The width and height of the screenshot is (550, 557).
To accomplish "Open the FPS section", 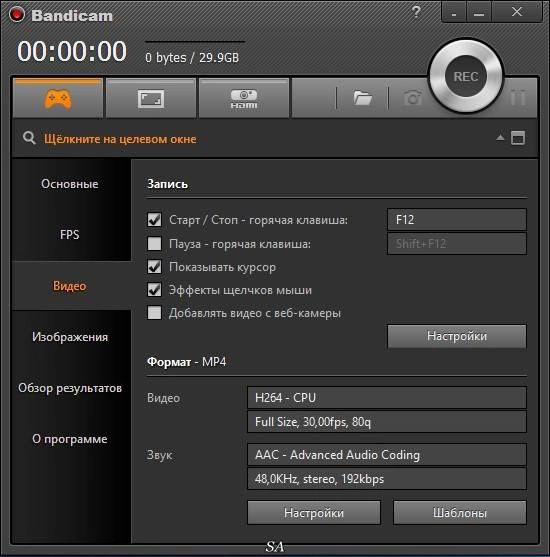I will [x=70, y=234].
